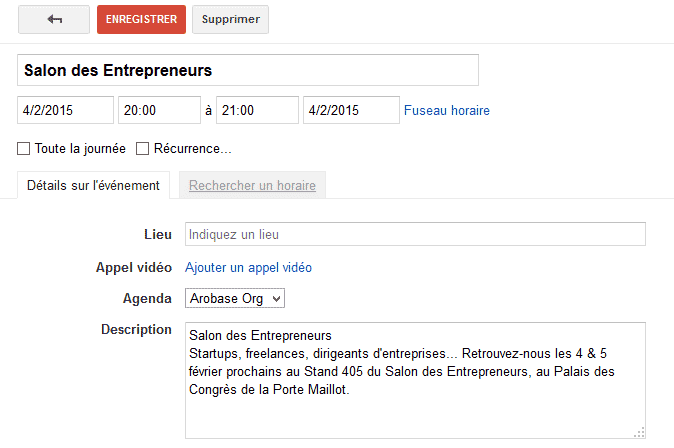The image size is (674, 448).
Task: Focus the Lieu location field
Action: click(415, 234)
